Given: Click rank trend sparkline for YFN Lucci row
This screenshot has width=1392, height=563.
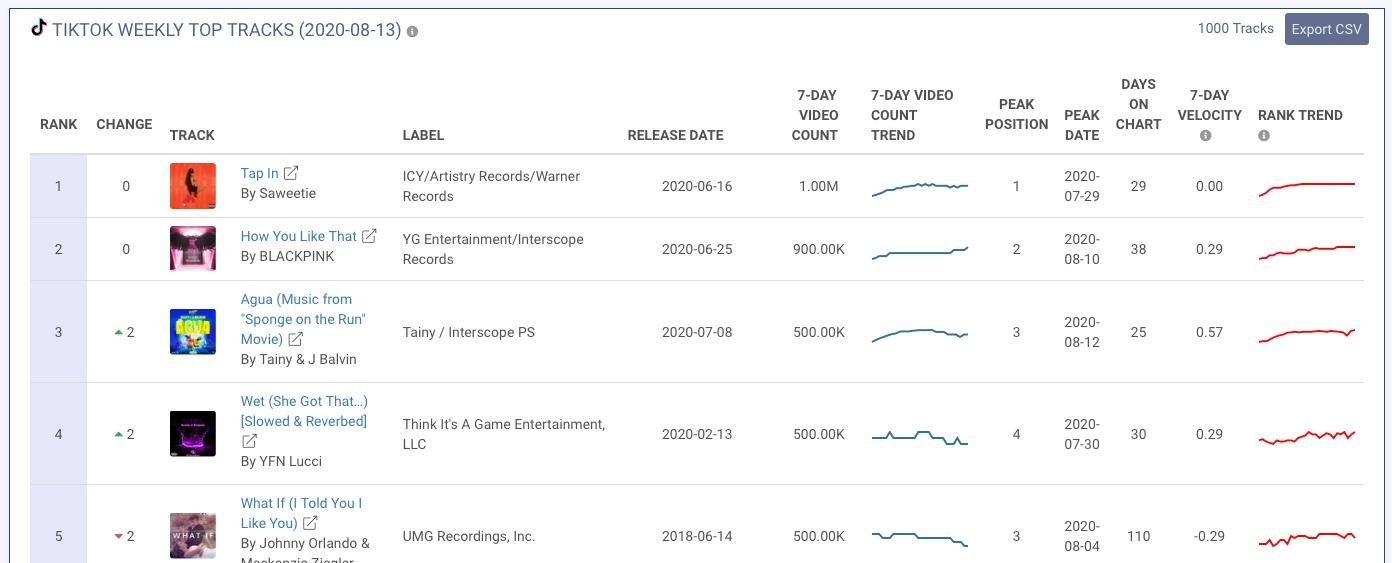Looking at the screenshot, I should (x=1307, y=436).
